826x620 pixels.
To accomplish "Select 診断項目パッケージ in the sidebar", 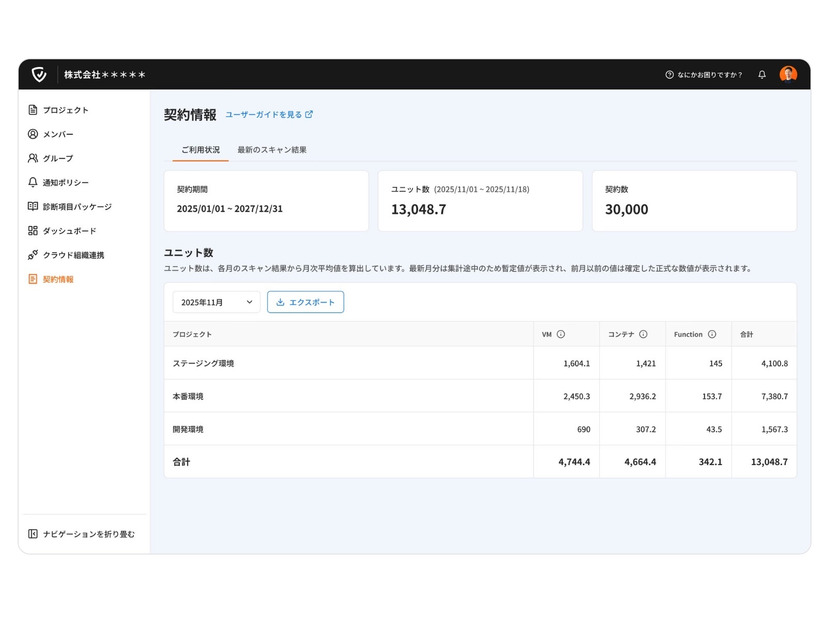I will pyautogui.click(x=77, y=207).
